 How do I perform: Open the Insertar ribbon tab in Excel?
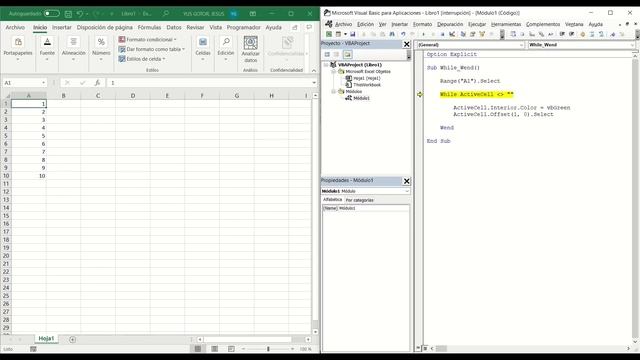click(62, 27)
